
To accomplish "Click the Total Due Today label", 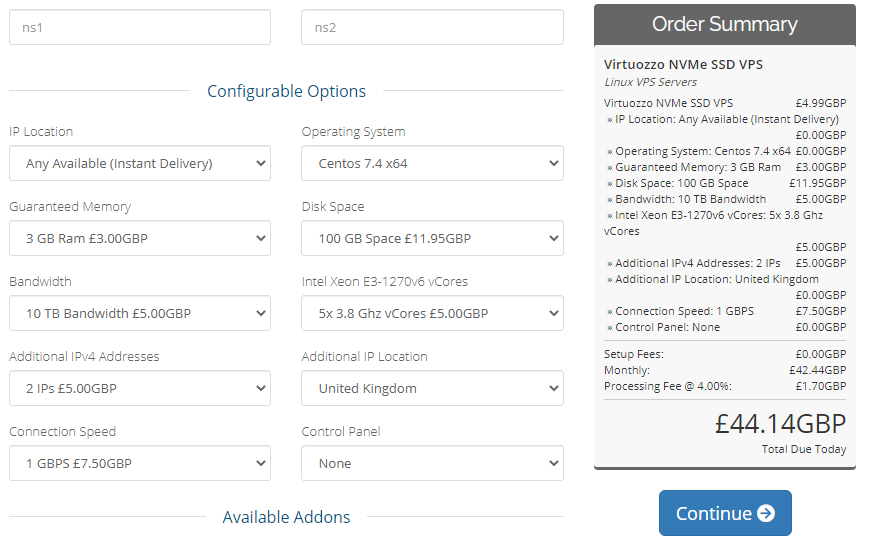I will (804, 449).
